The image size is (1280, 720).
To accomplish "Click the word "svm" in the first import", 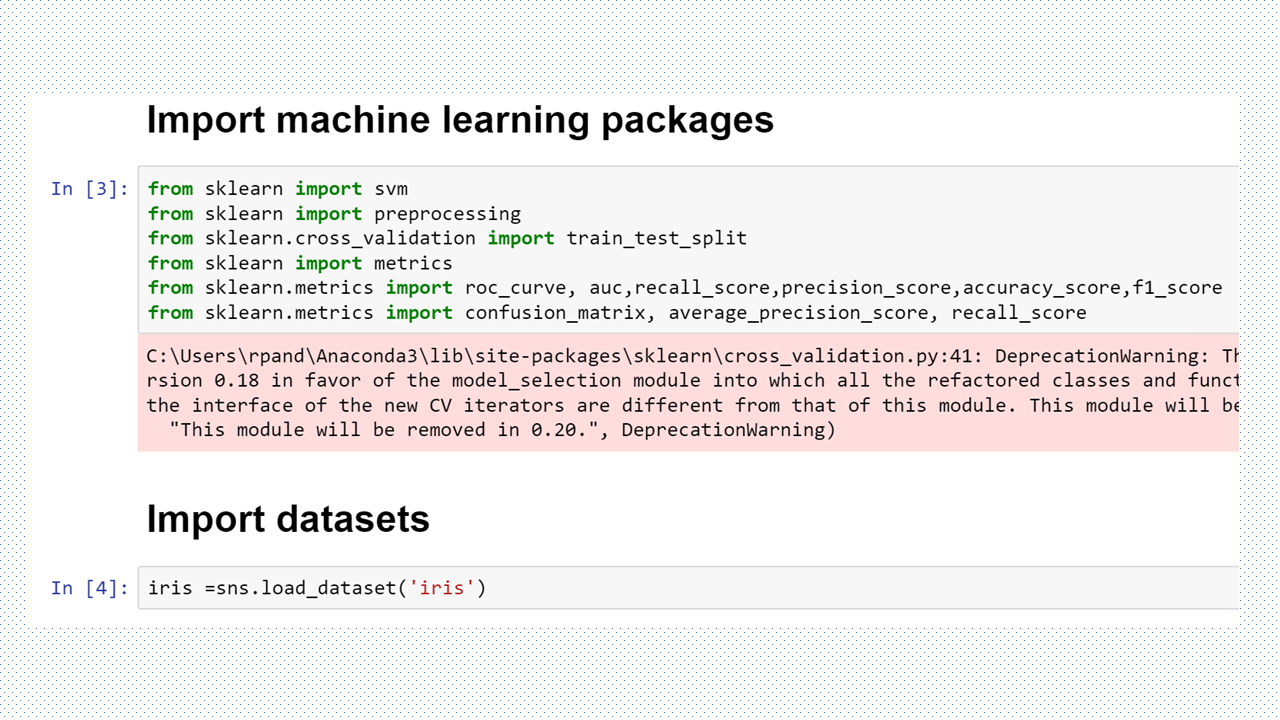I will click(x=391, y=189).
